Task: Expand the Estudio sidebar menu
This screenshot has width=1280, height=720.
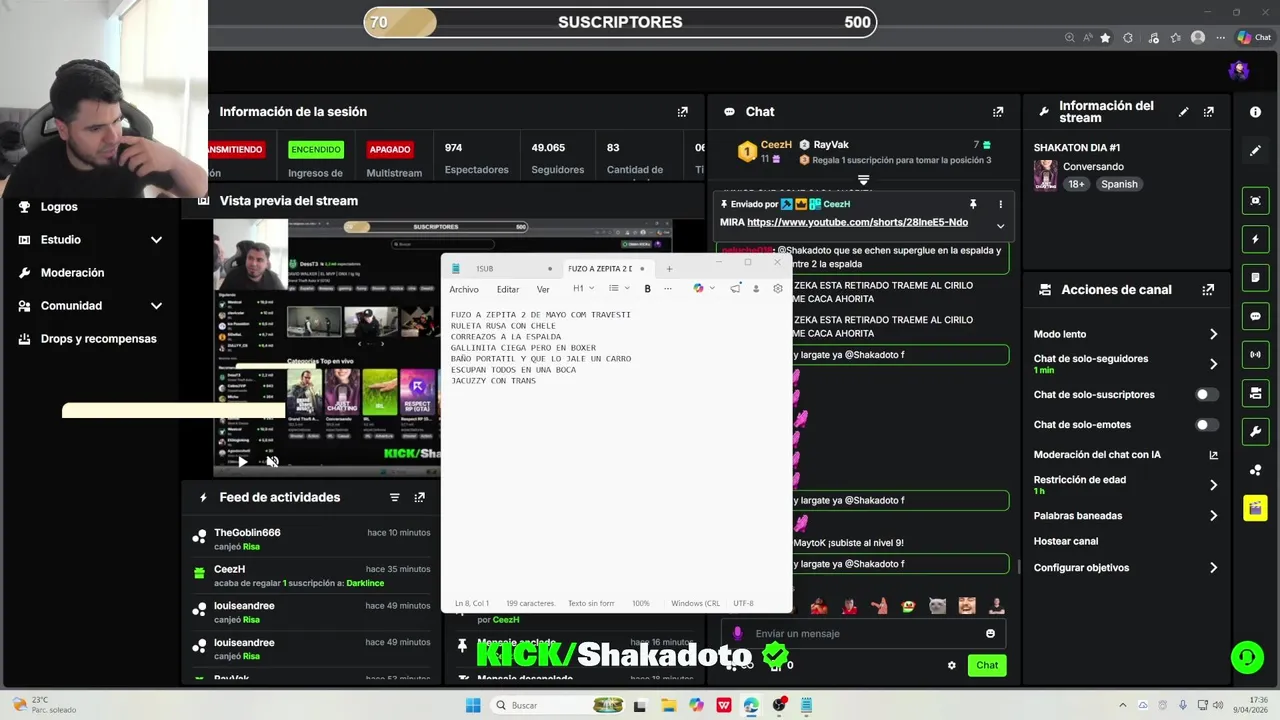Action: [x=156, y=240]
